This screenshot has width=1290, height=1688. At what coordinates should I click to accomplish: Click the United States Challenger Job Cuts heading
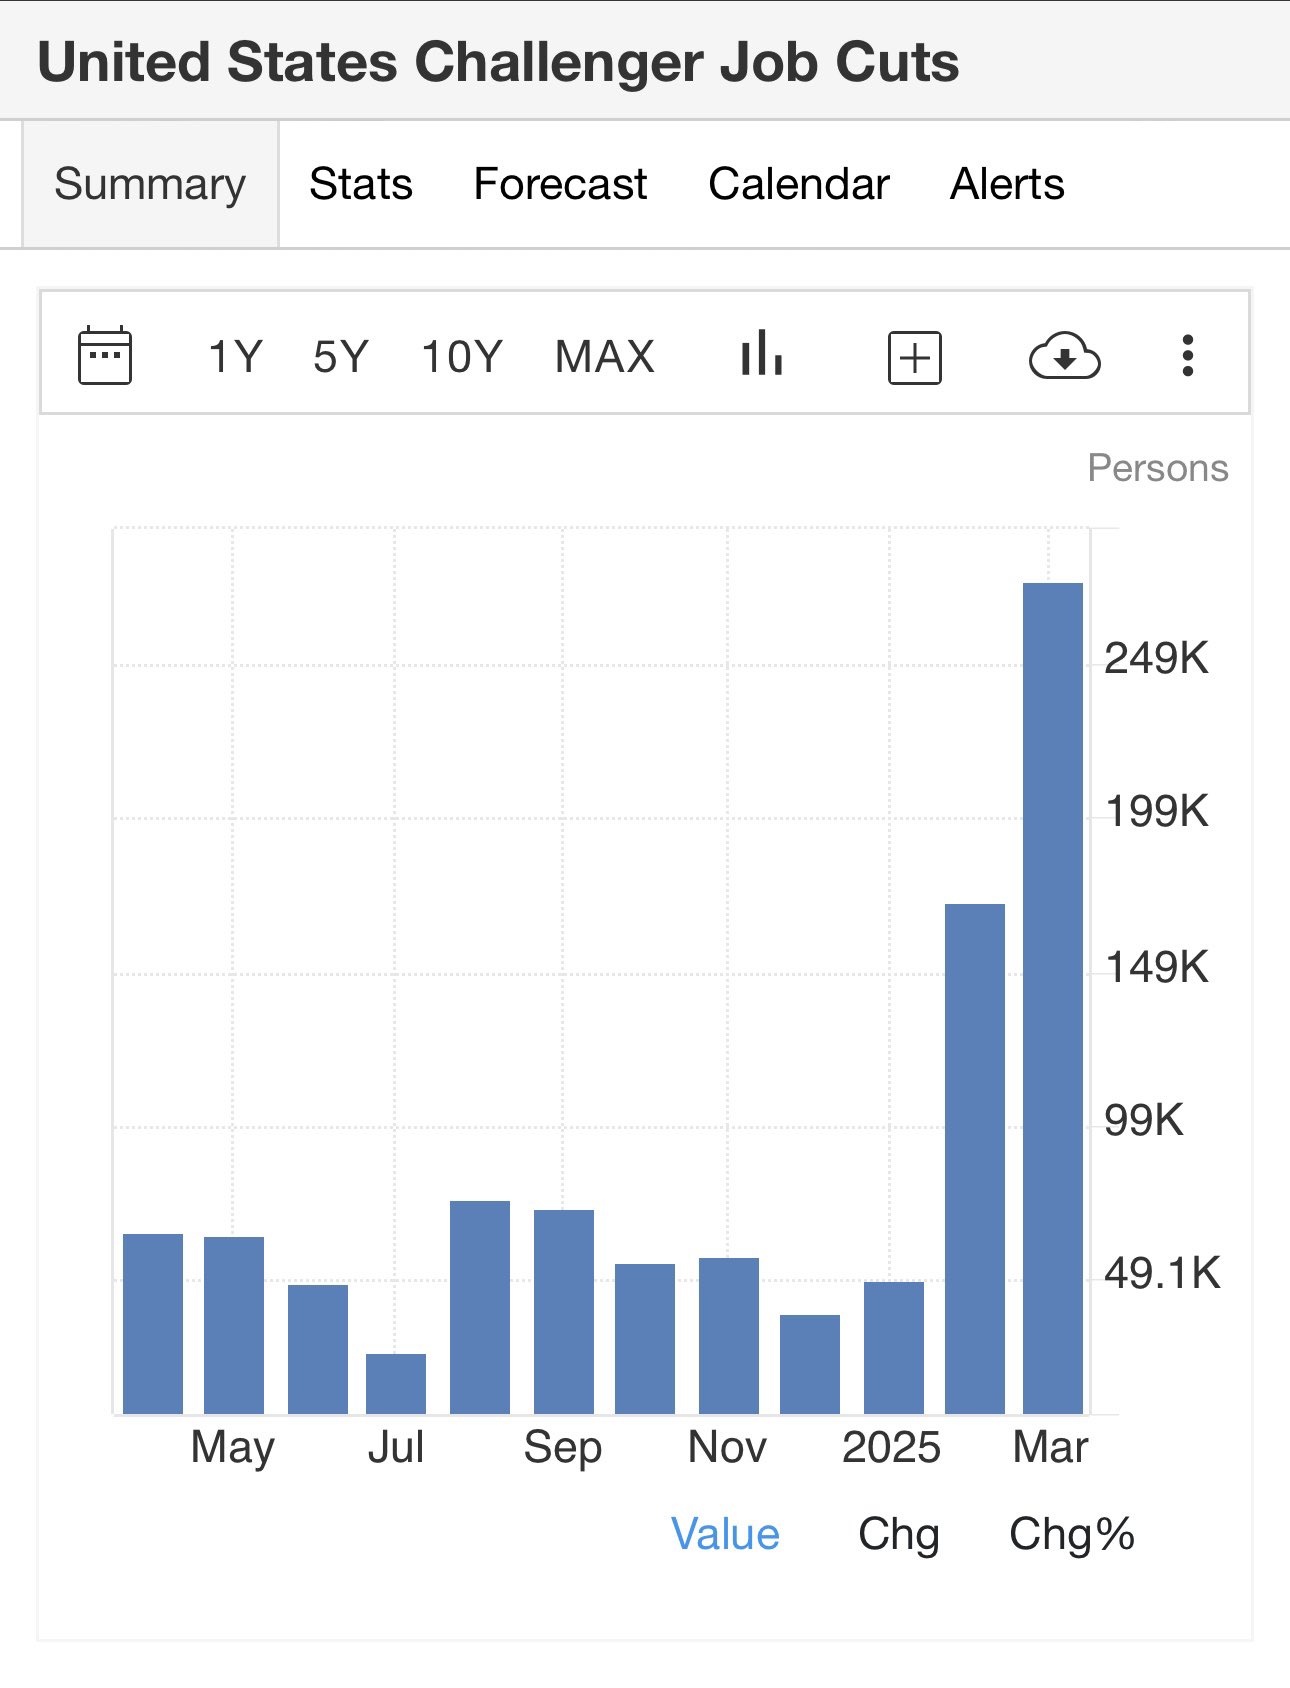498,62
